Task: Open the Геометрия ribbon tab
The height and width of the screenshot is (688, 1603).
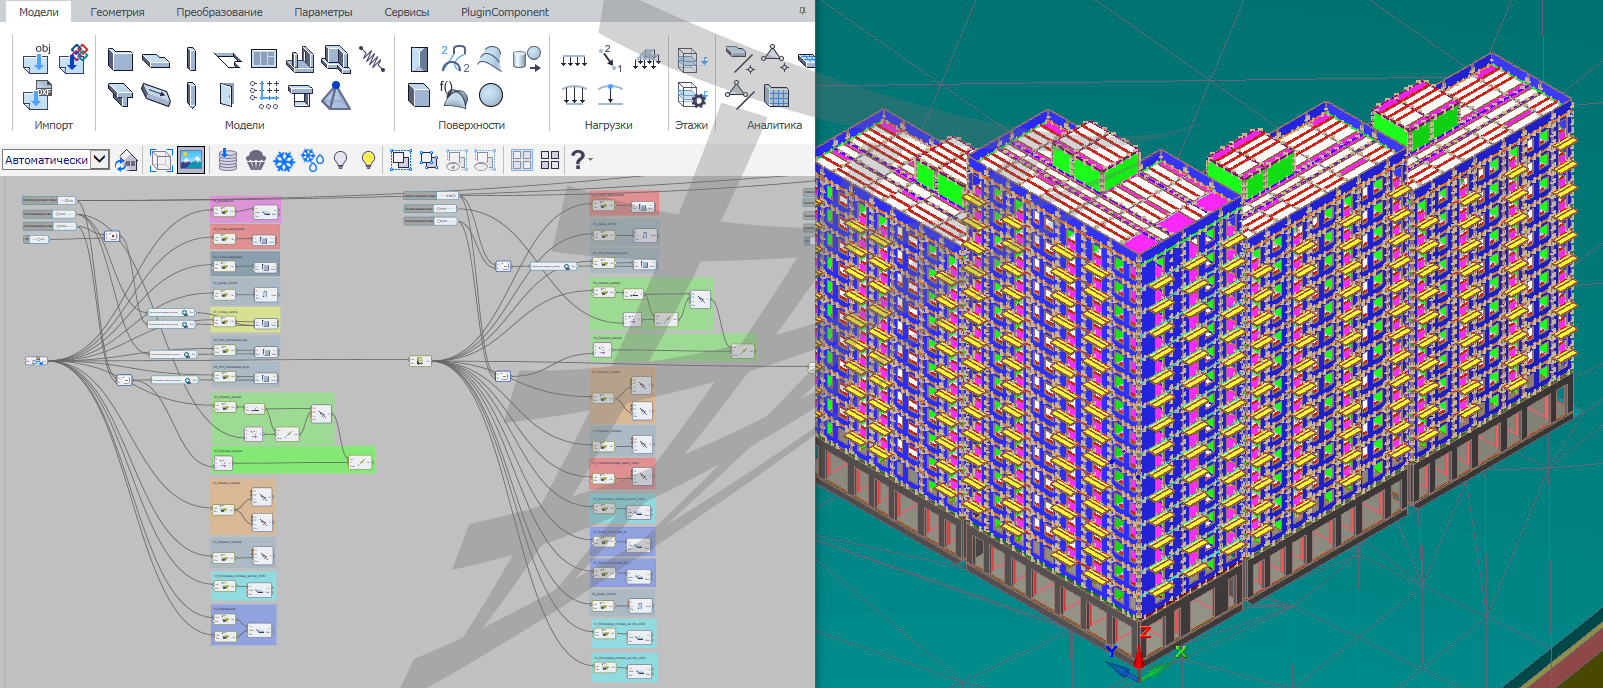Action: coord(117,12)
